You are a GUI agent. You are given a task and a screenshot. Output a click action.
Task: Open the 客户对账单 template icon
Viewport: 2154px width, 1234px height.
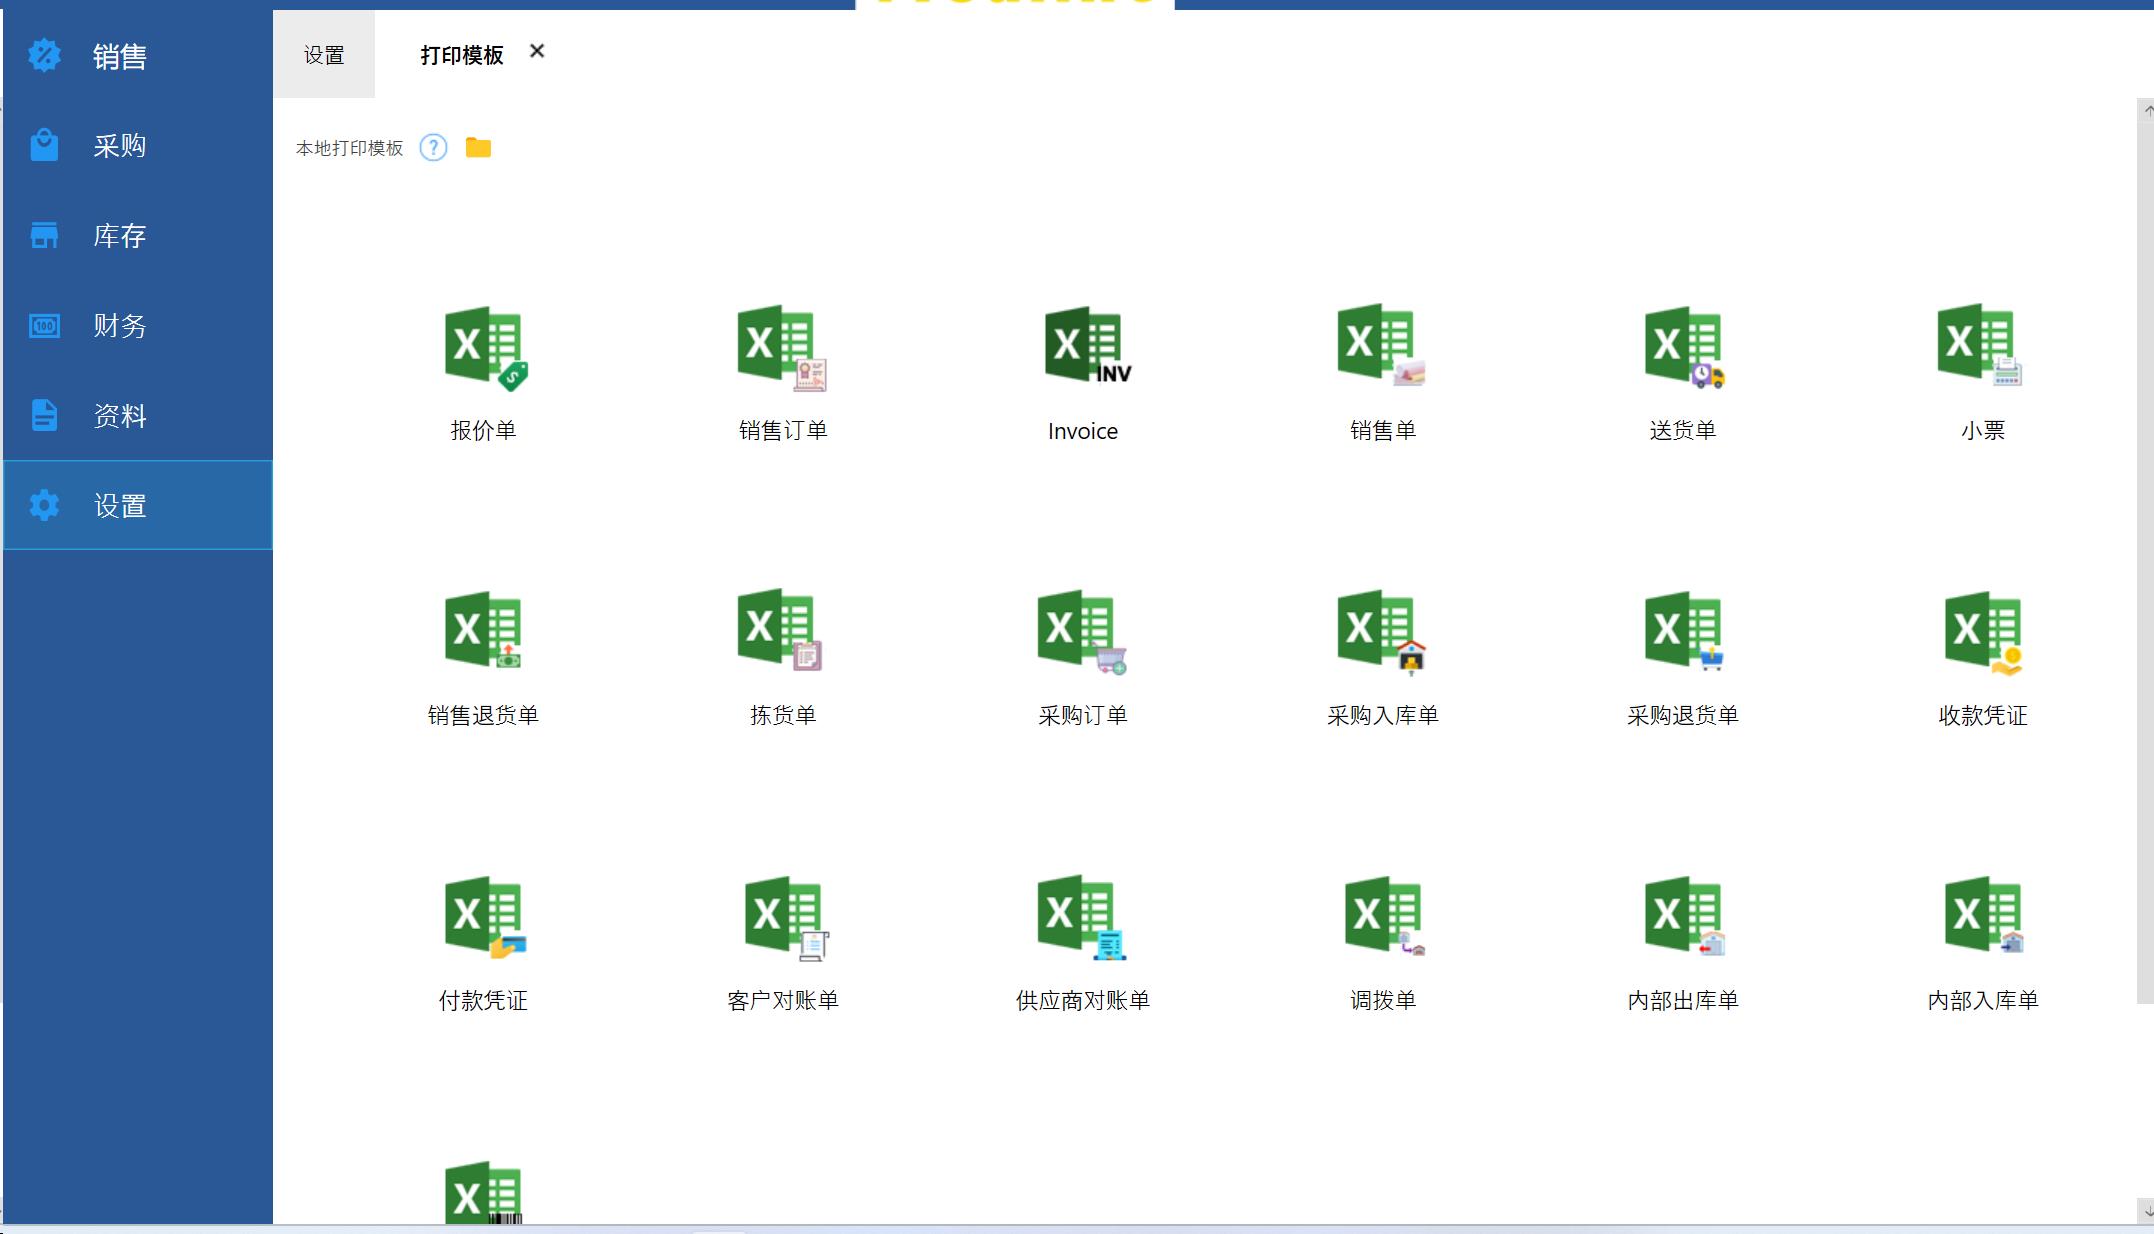coord(787,918)
